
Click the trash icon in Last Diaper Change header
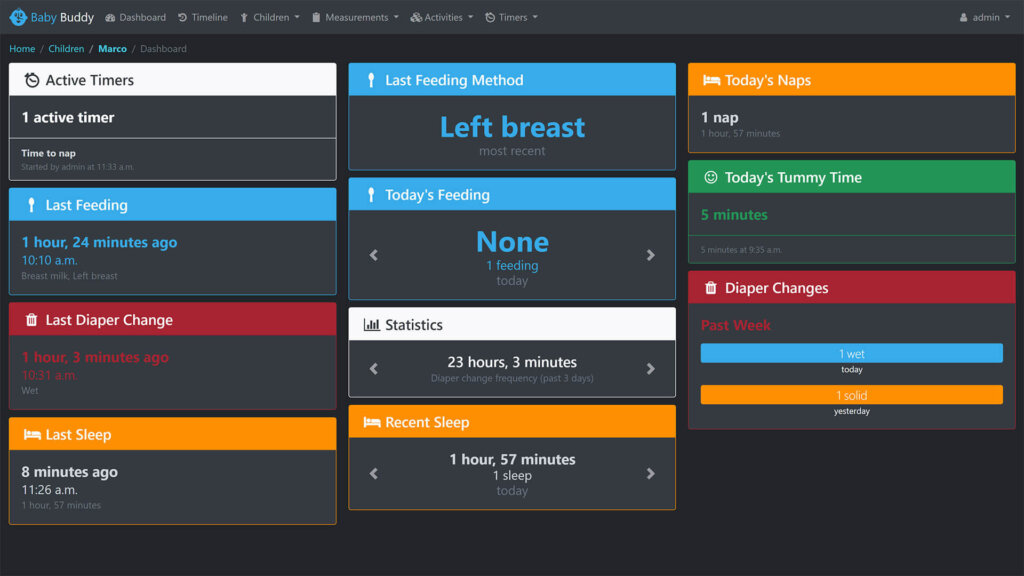tap(31, 320)
